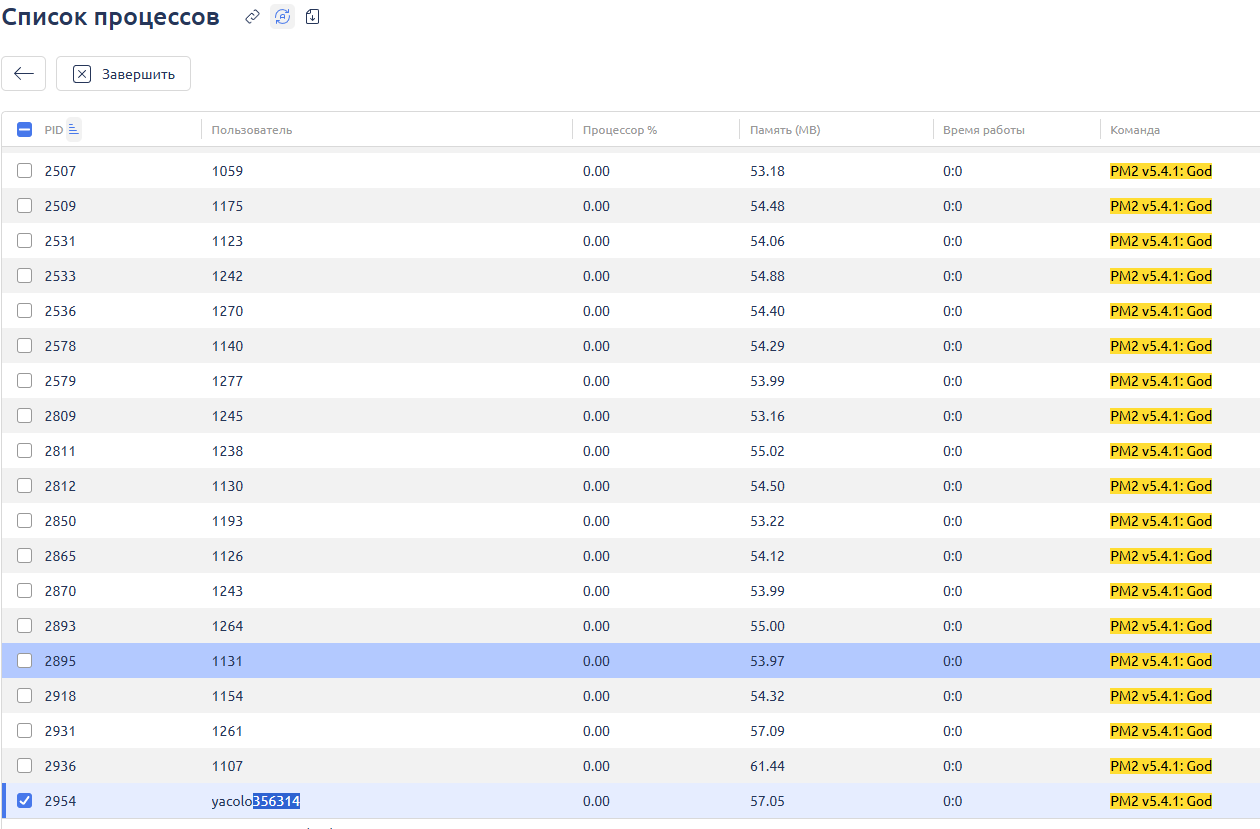Tick the checkbox next to PID 2809
Image resolution: width=1260 pixels, height=829 pixels.
[25, 416]
